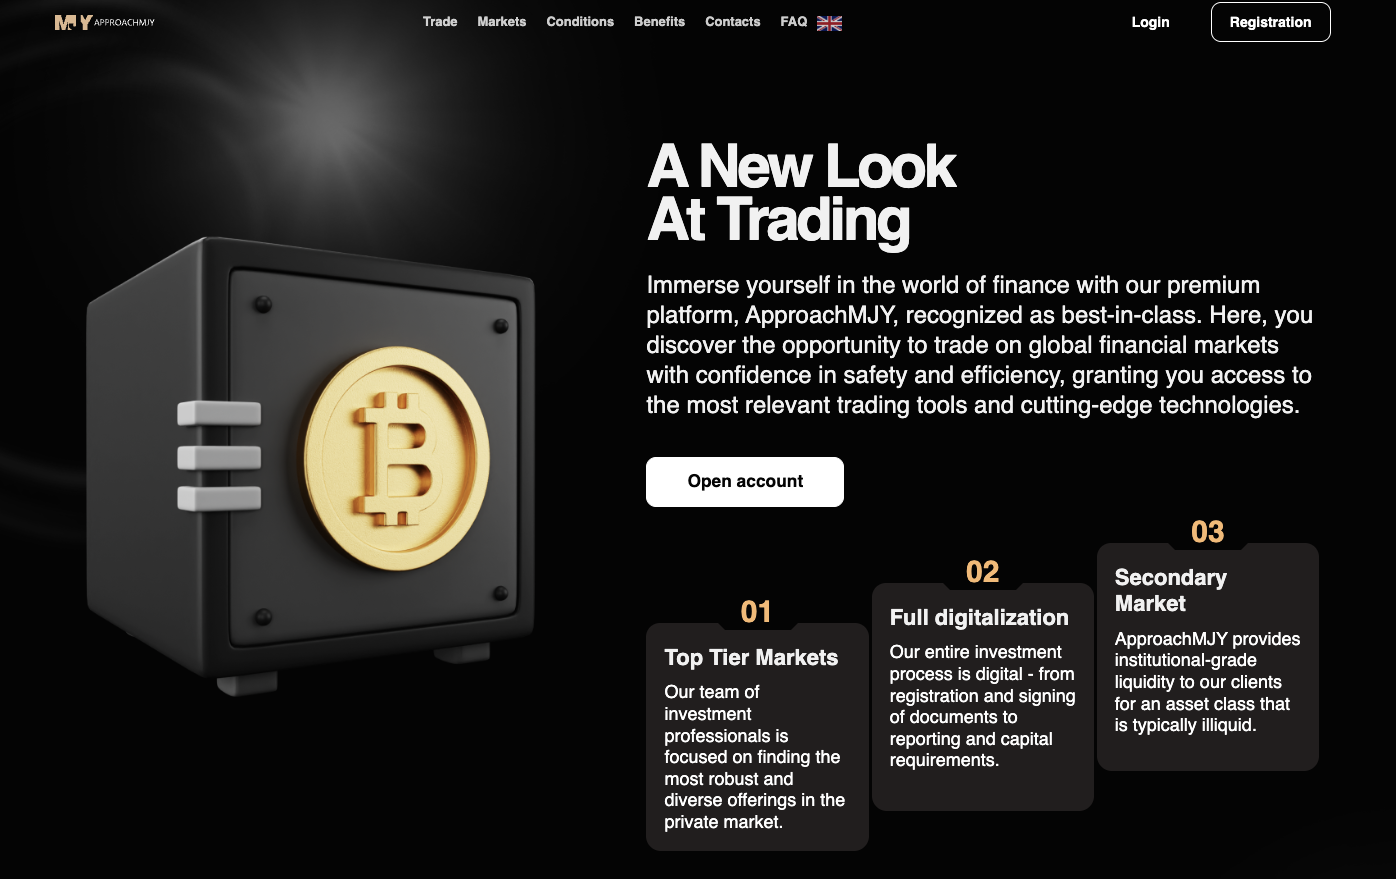Click the Registration button
The height and width of the screenshot is (879, 1396).
click(x=1270, y=22)
